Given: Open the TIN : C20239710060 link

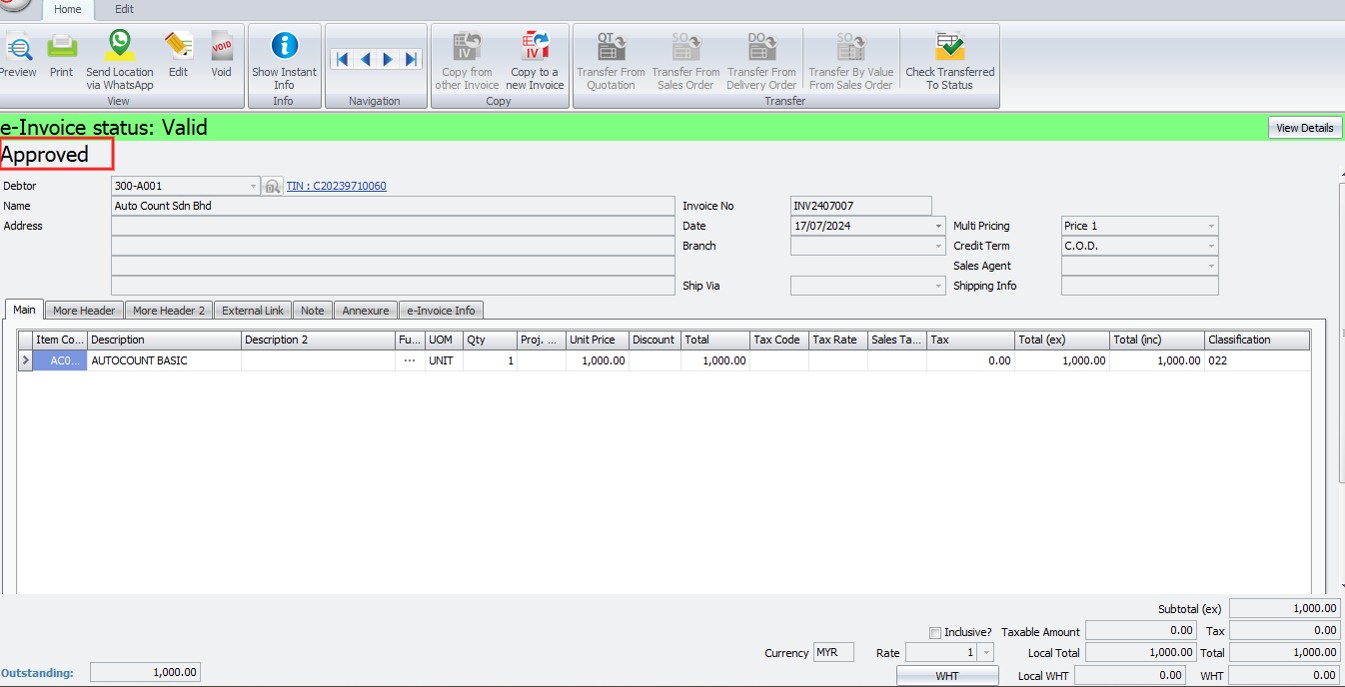Looking at the screenshot, I should pyautogui.click(x=336, y=186).
